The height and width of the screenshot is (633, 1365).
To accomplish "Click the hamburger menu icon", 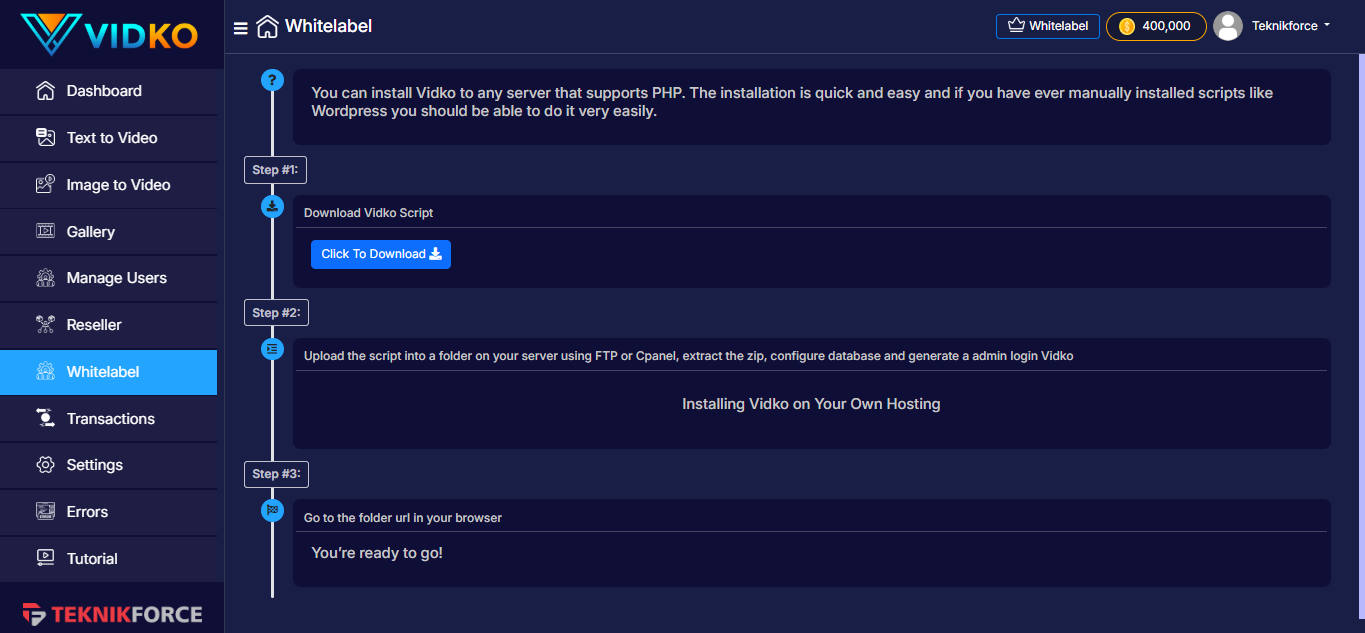I will 241,28.
